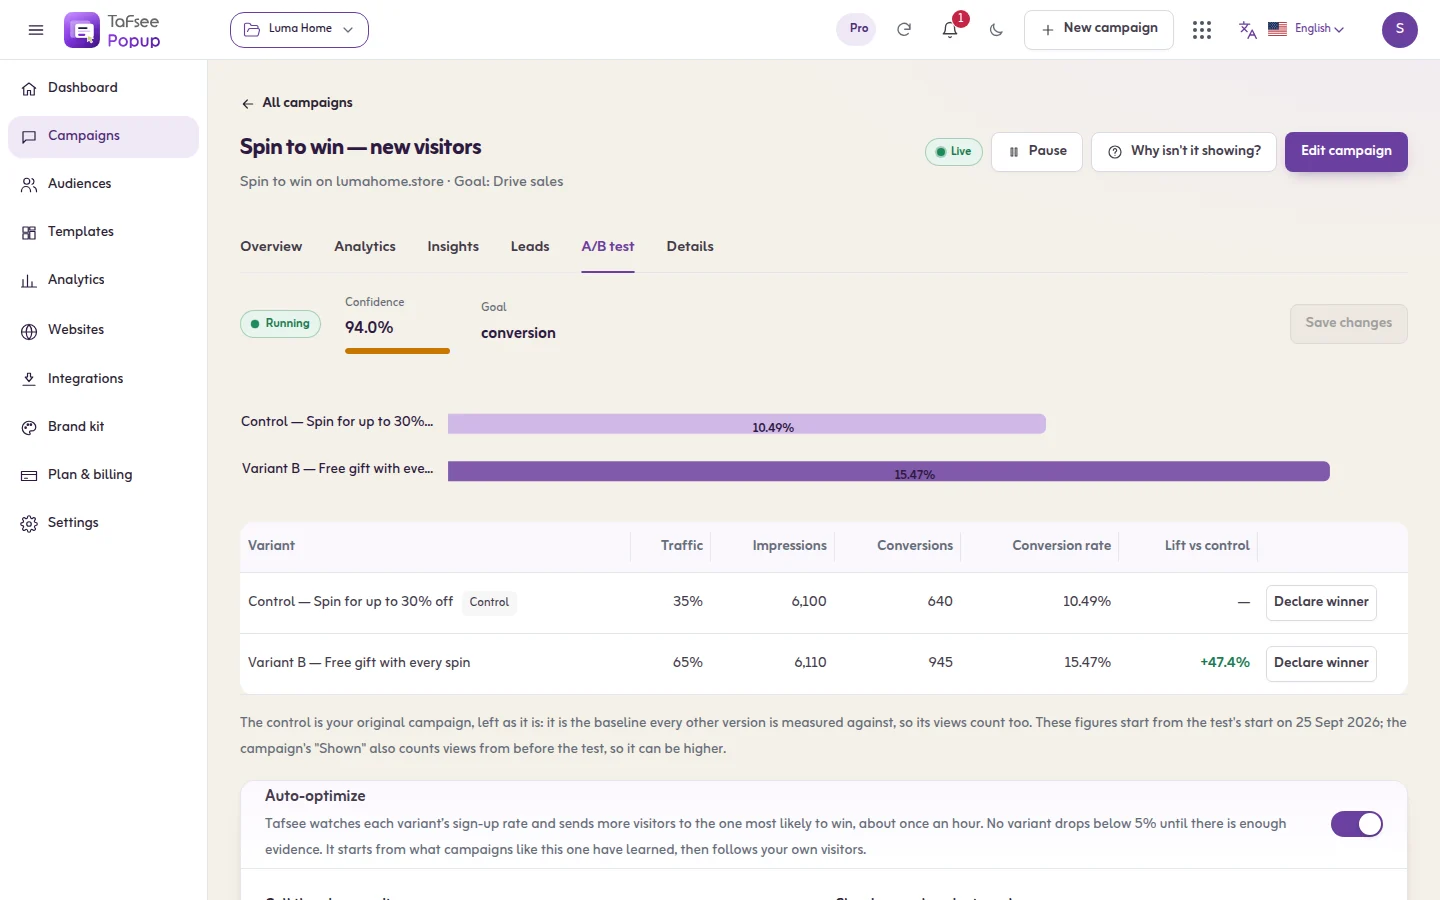Click the Brand kit palette icon
The width and height of the screenshot is (1440, 900).
point(29,428)
